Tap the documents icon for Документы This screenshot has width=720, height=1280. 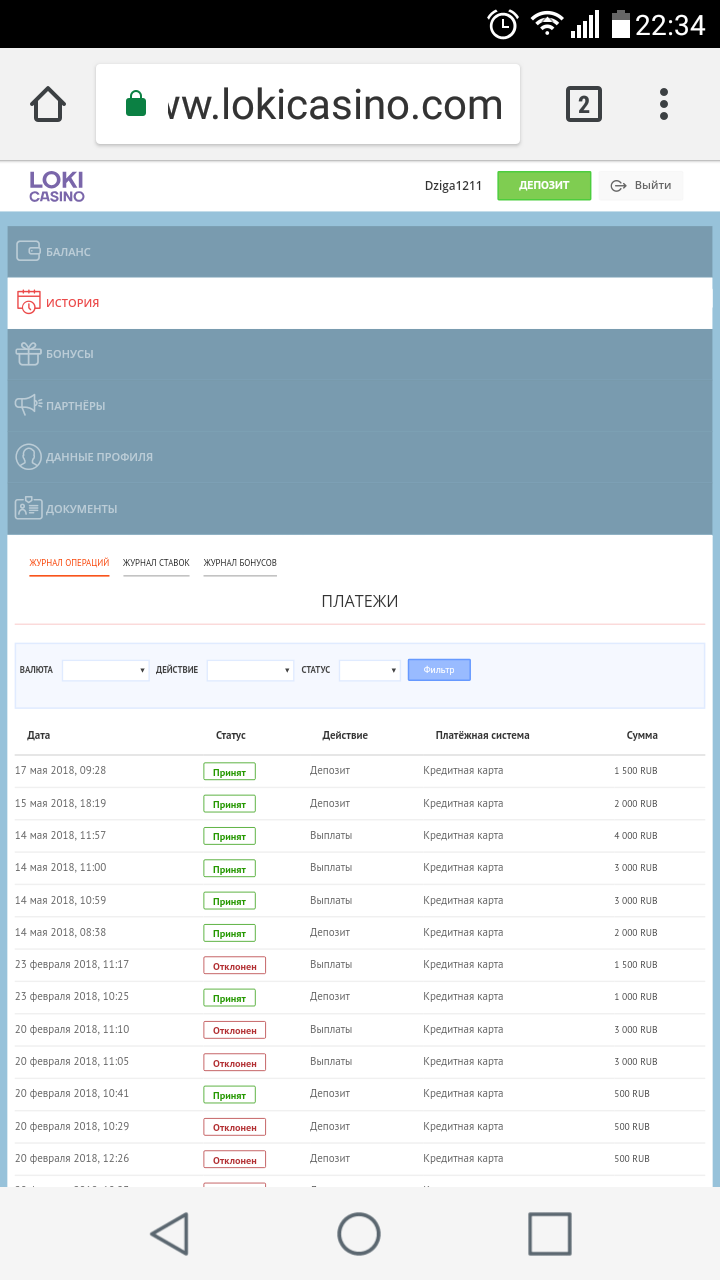28,508
